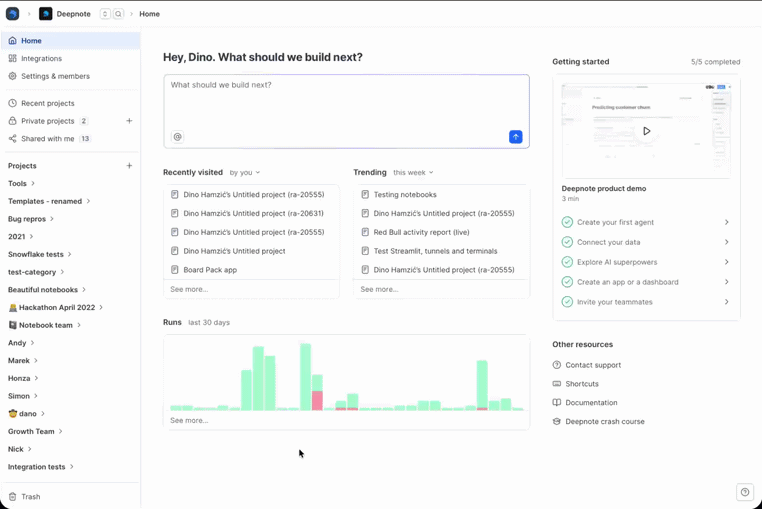Open Red Bull activity report (live)
Image resolution: width=762 pixels, height=509 pixels.
tap(441, 232)
